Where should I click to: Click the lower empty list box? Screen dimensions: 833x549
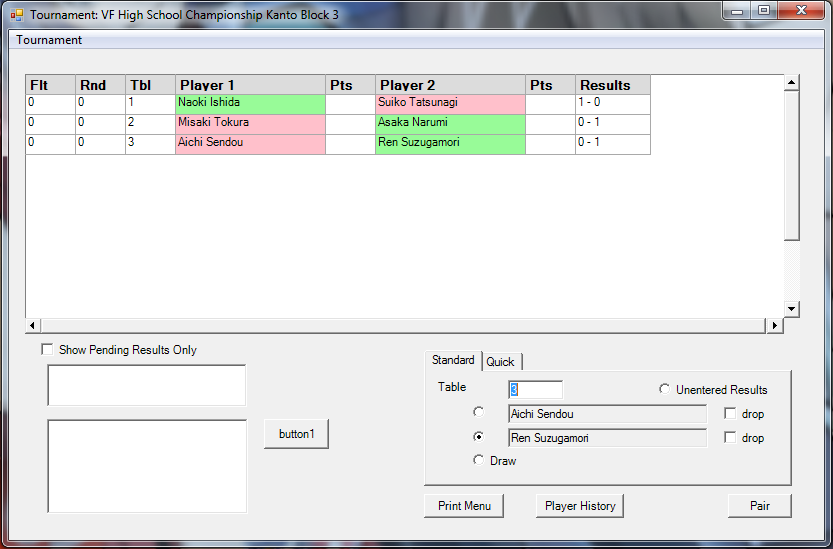click(147, 466)
